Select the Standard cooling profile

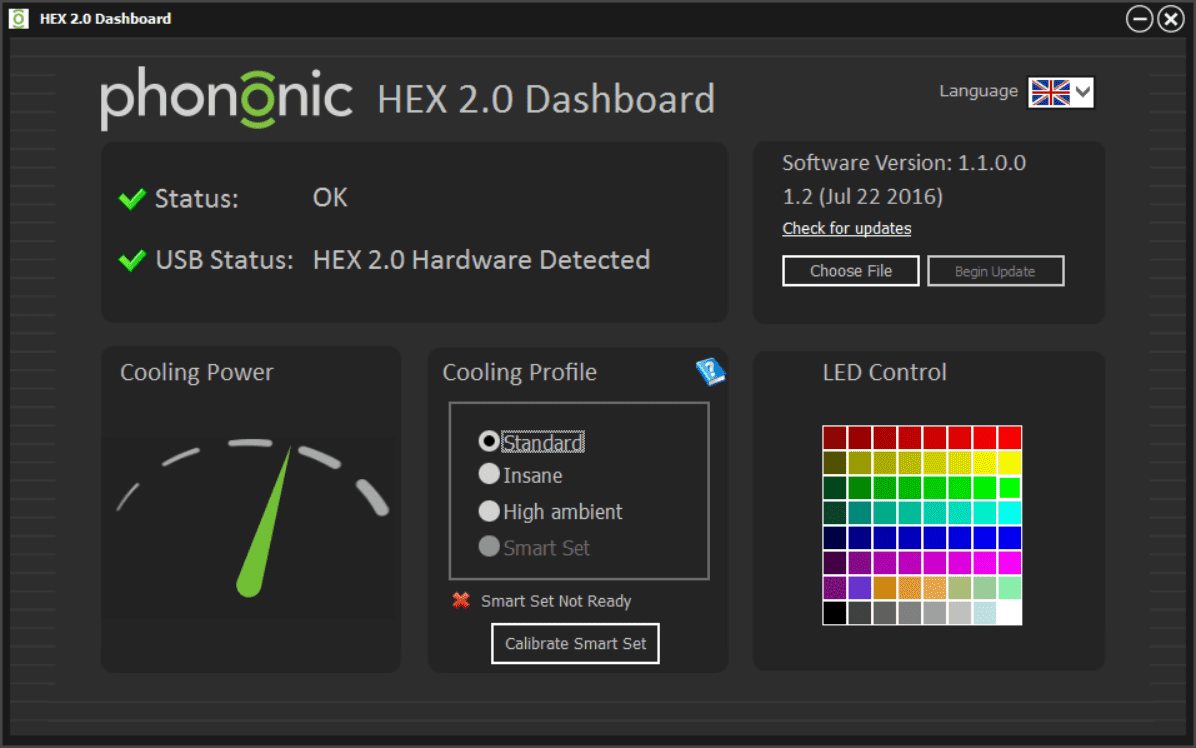point(489,441)
